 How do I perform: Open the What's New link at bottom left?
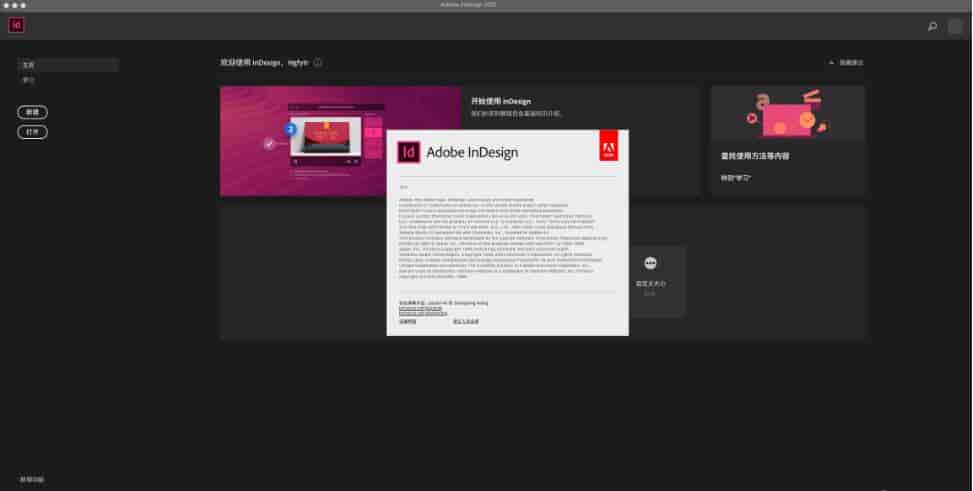(x=32, y=480)
